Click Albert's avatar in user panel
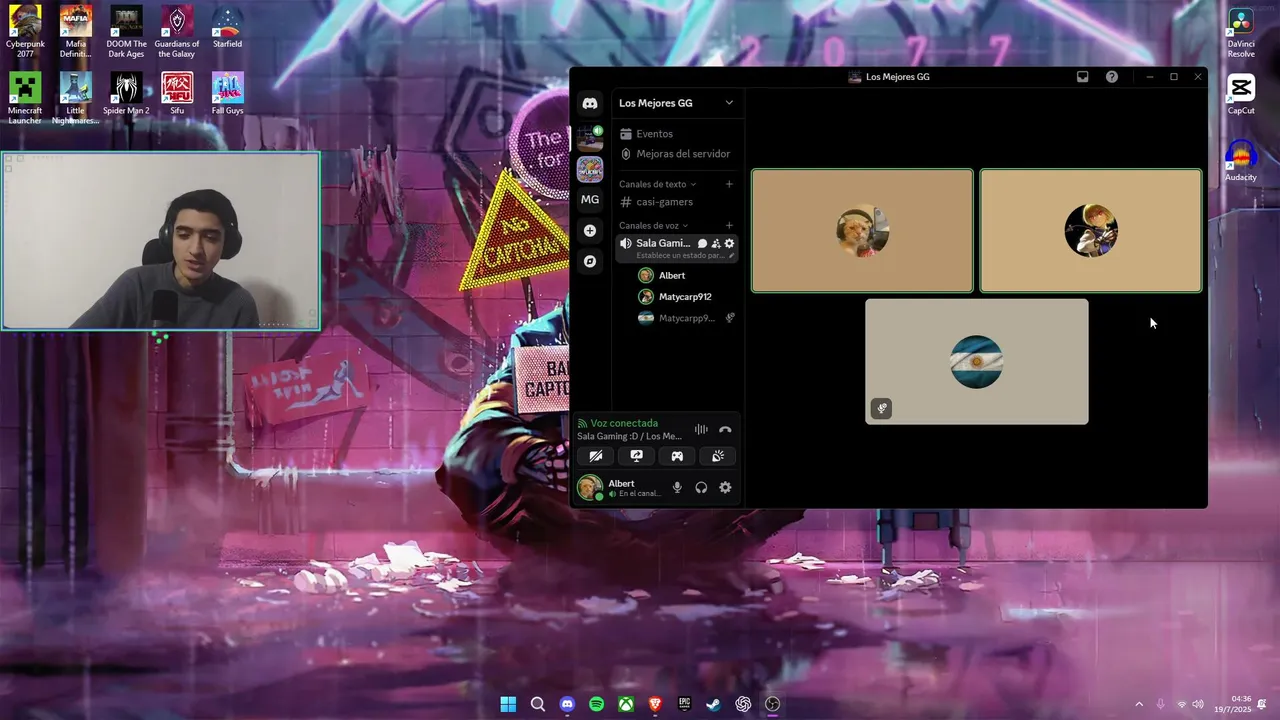Screen dimensions: 1280x720 pyautogui.click(x=589, y=488)
